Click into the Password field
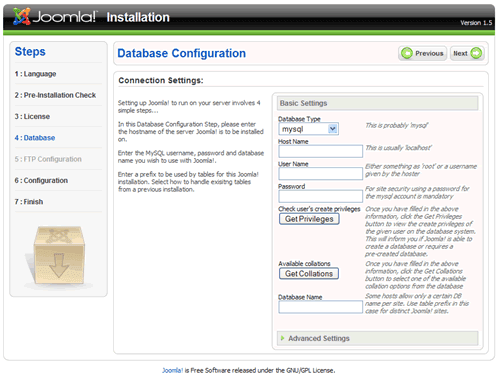Screen dimensions: 500x377 click(321, 196)
